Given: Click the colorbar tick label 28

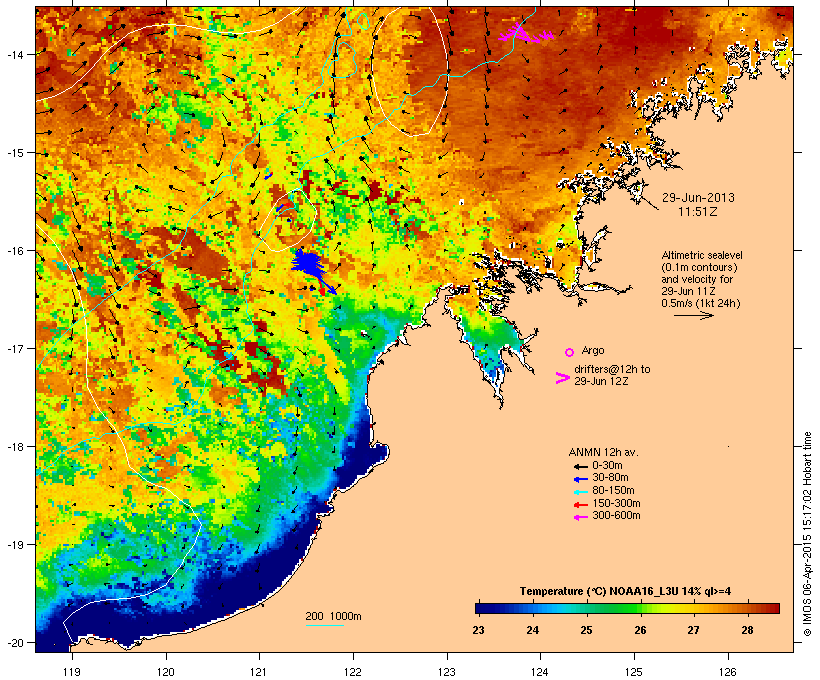Looking at the screenshot, I should coord(747,630).
